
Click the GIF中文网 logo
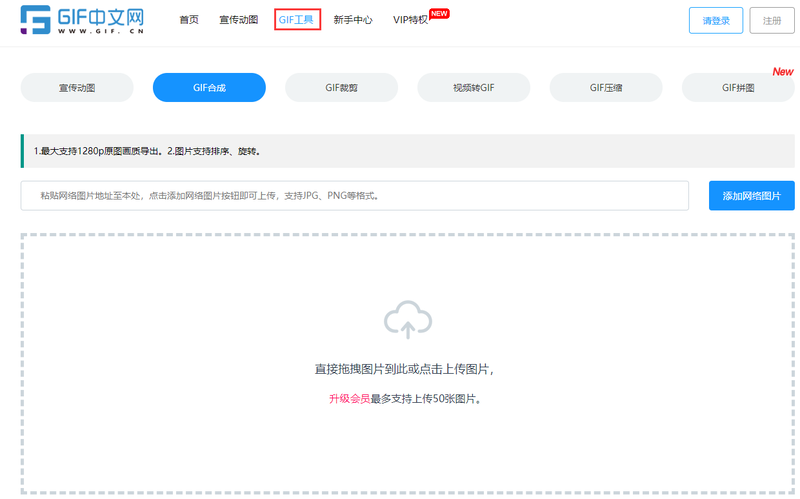point(82,20)
